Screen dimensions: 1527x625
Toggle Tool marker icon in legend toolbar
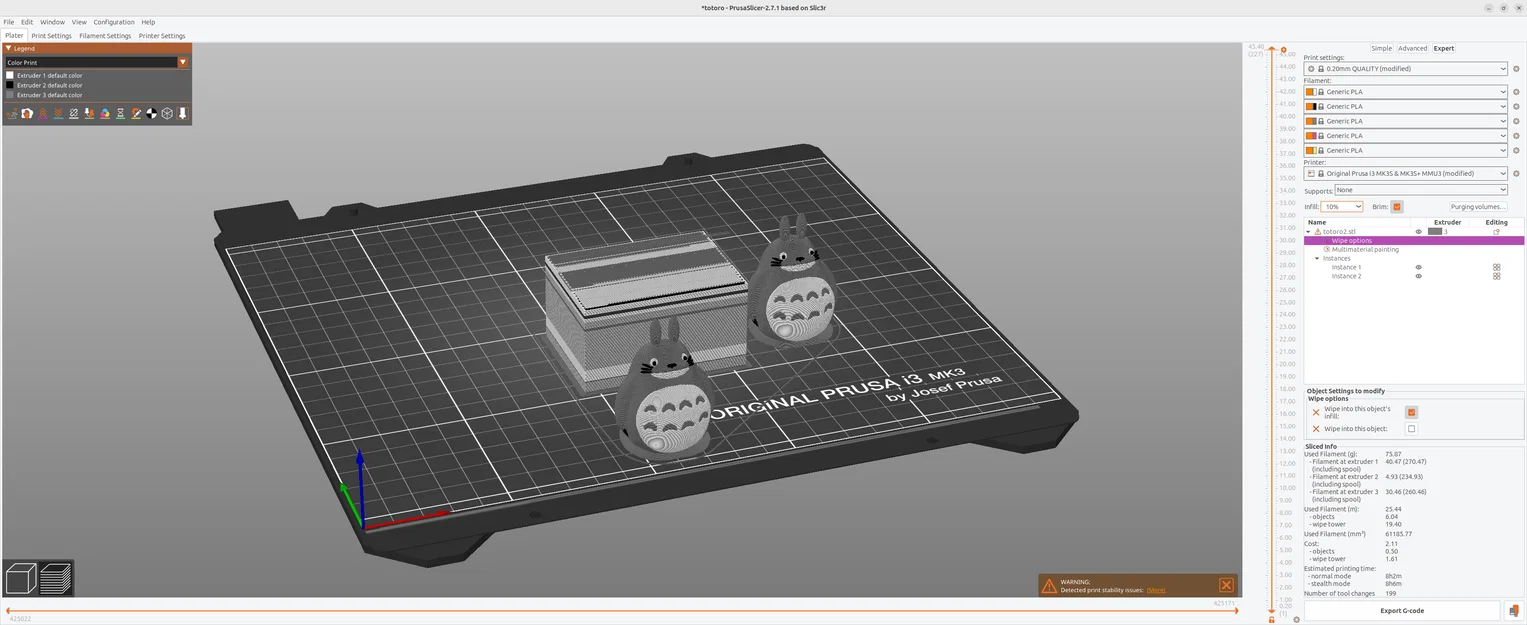click(x=182, y=114)
